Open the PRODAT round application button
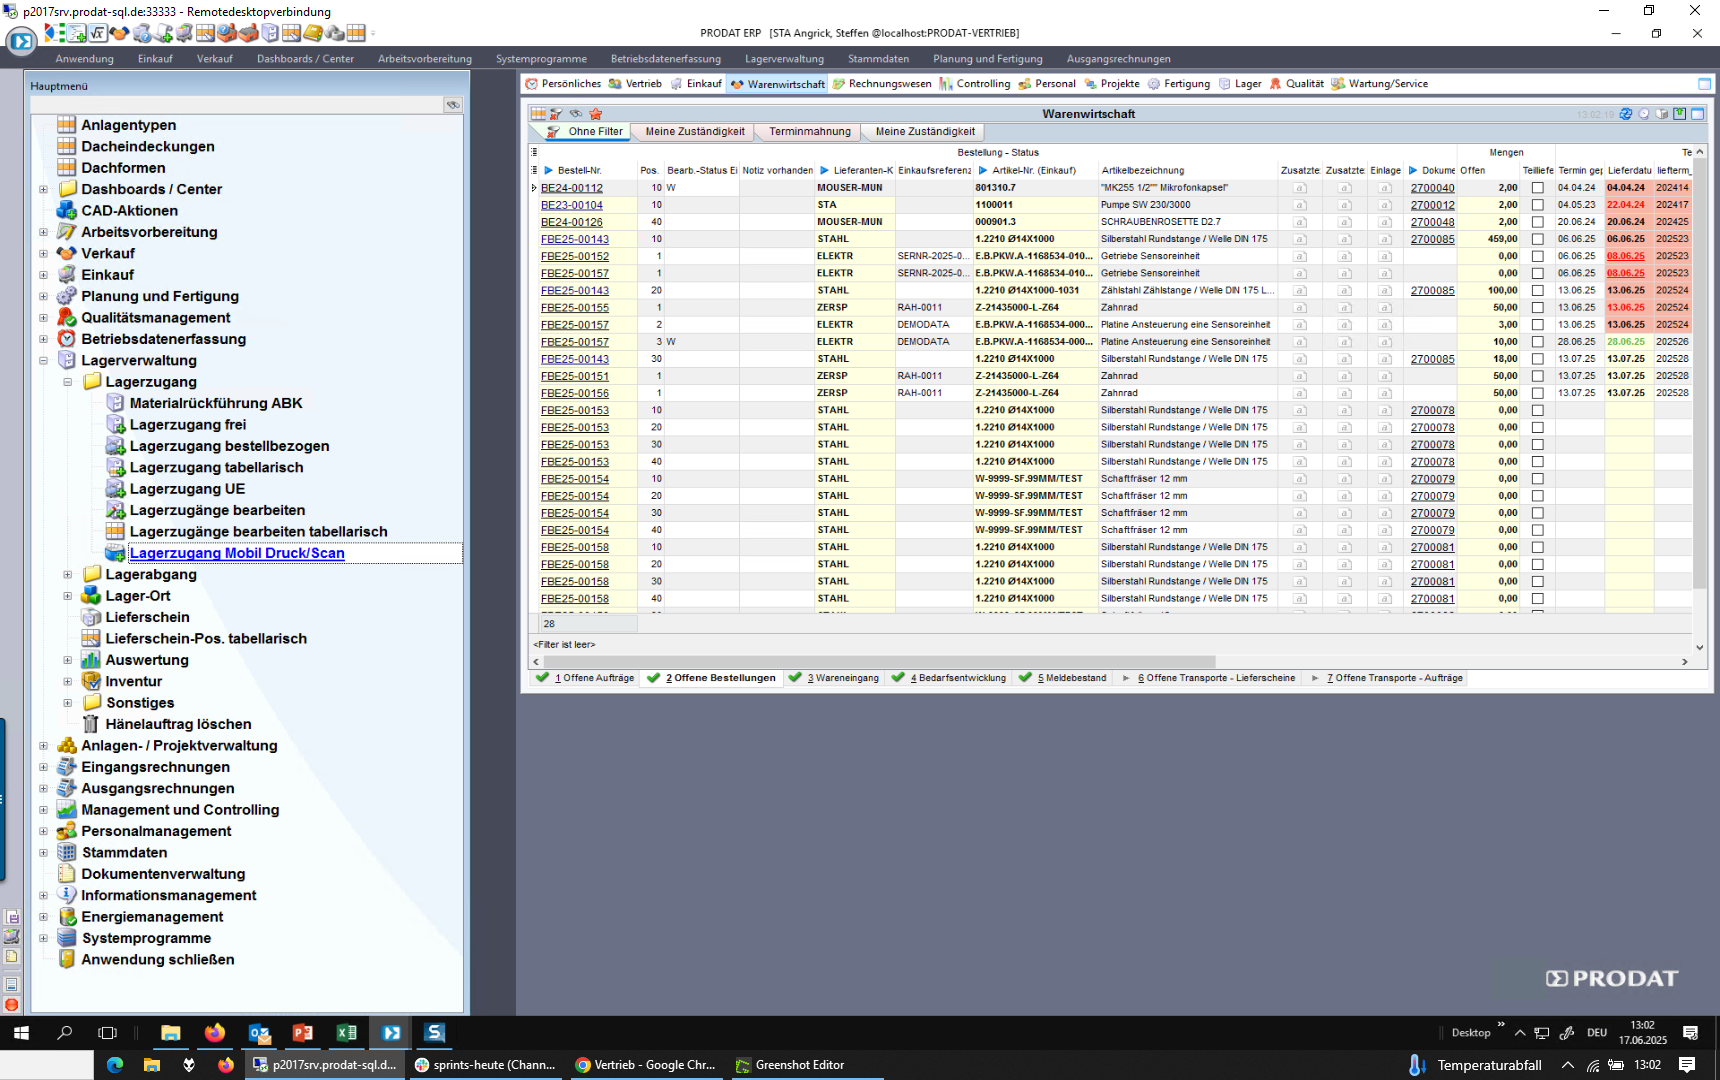 (x=21, y=41)
